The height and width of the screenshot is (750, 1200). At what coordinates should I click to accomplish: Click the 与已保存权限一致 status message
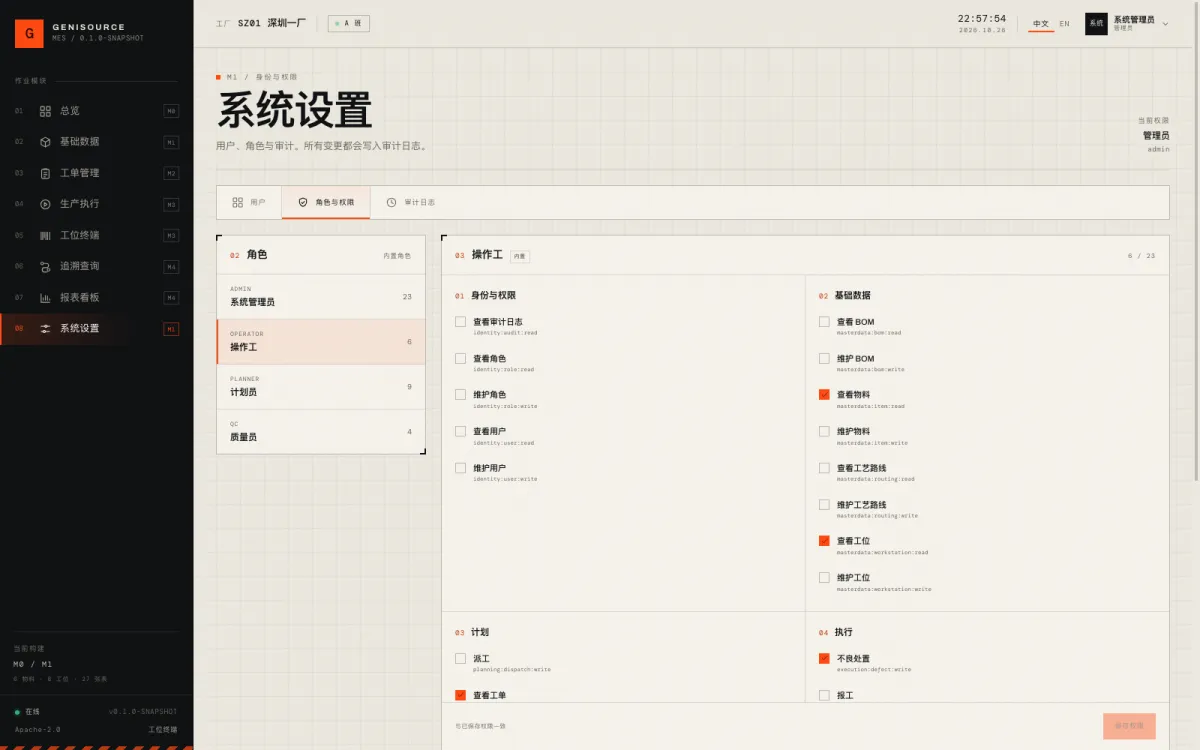tap(481, 726)
